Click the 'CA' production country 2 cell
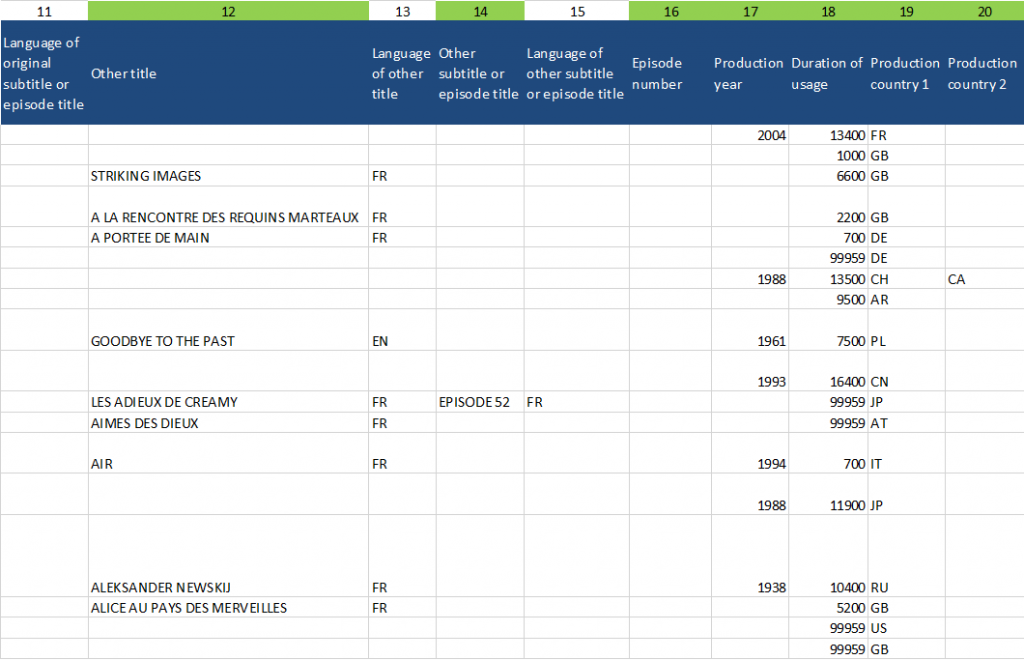The image size is (1024, 660). tap(957, 279)
